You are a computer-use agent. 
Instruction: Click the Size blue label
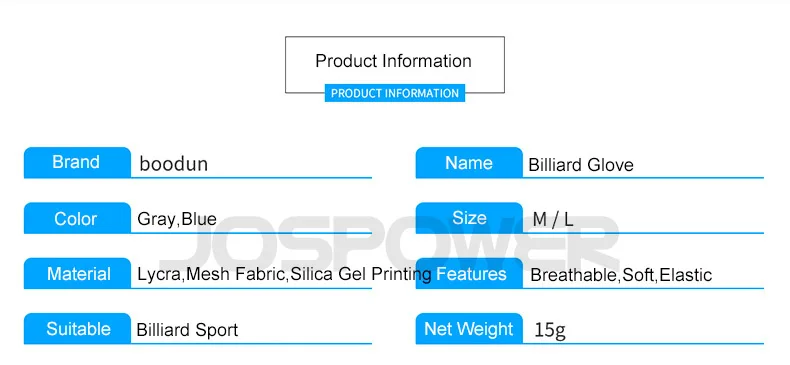coord(469,218)
